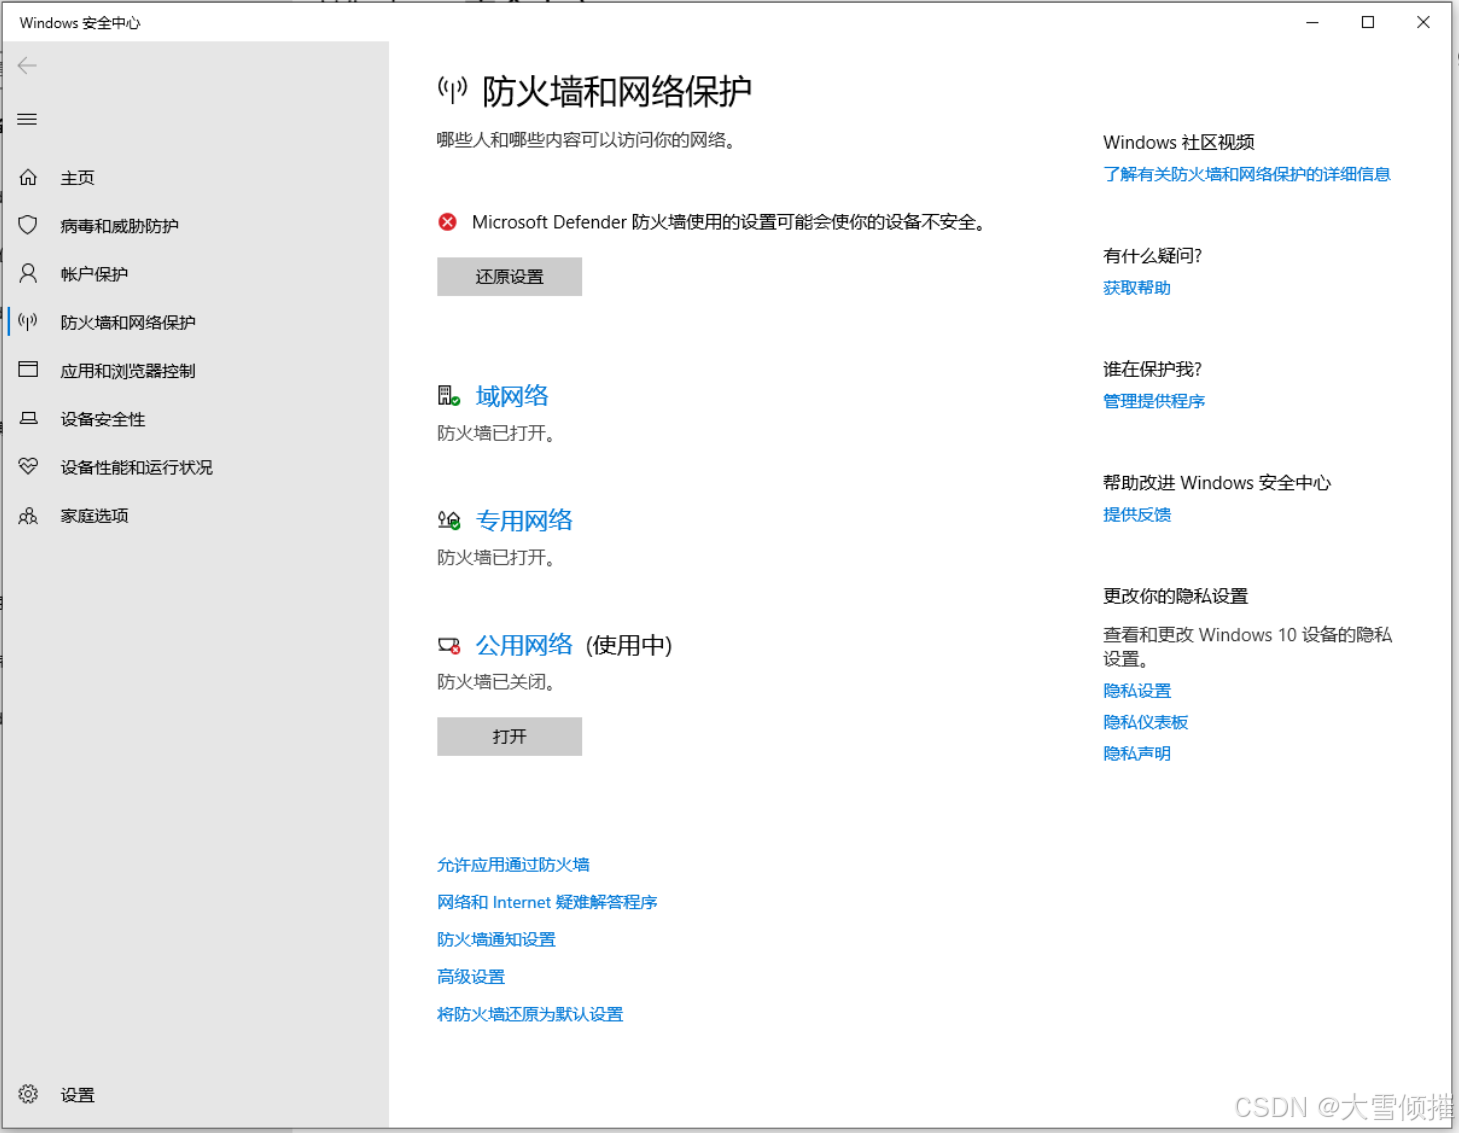Viewport: 1459px width, 1133px height.
Task: Open 主页 in the sidebar
Action: tap(77, 178)
